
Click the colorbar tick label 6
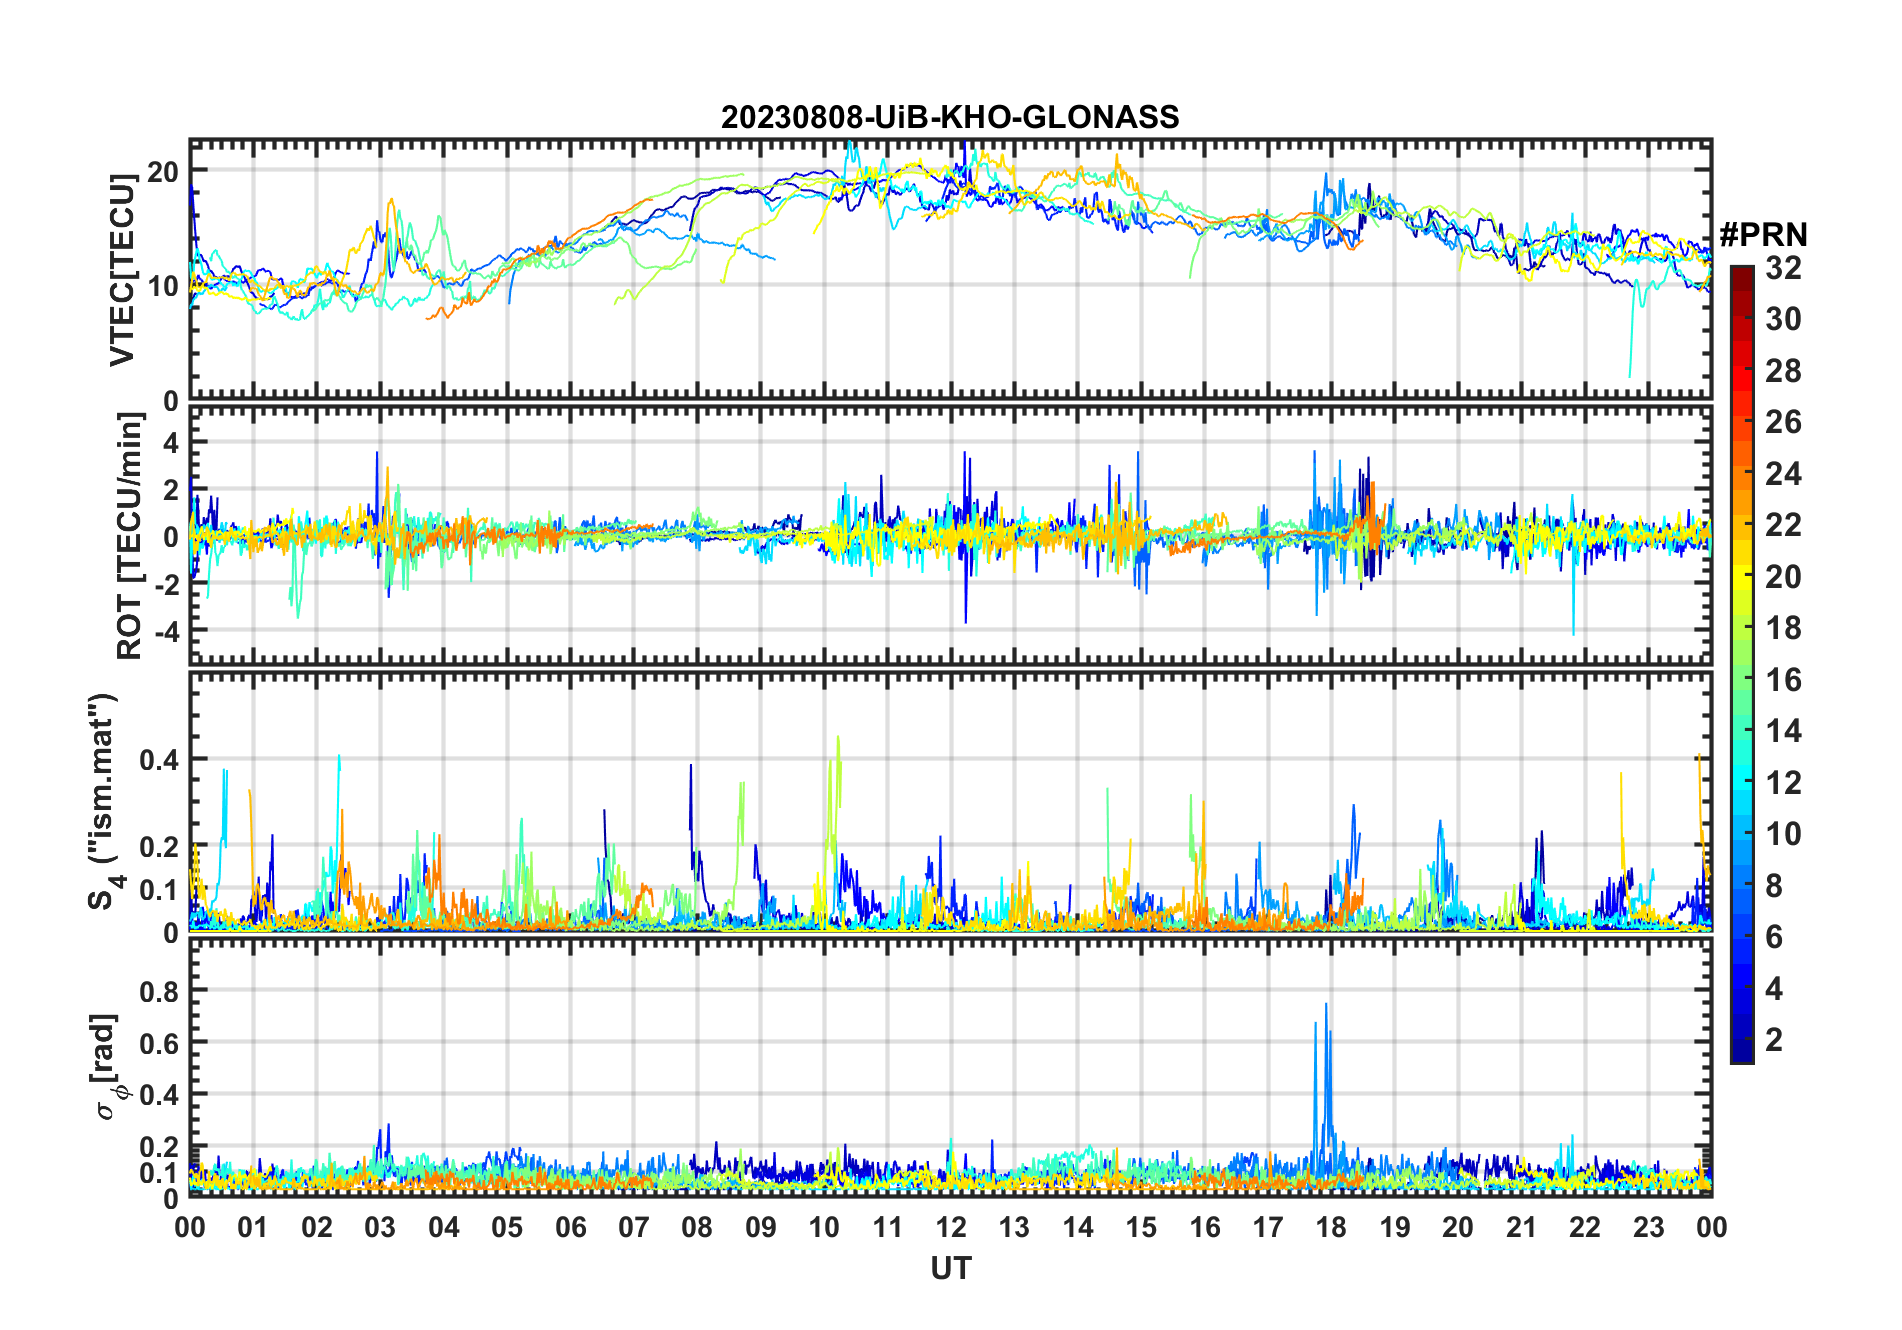[1774, 937]
